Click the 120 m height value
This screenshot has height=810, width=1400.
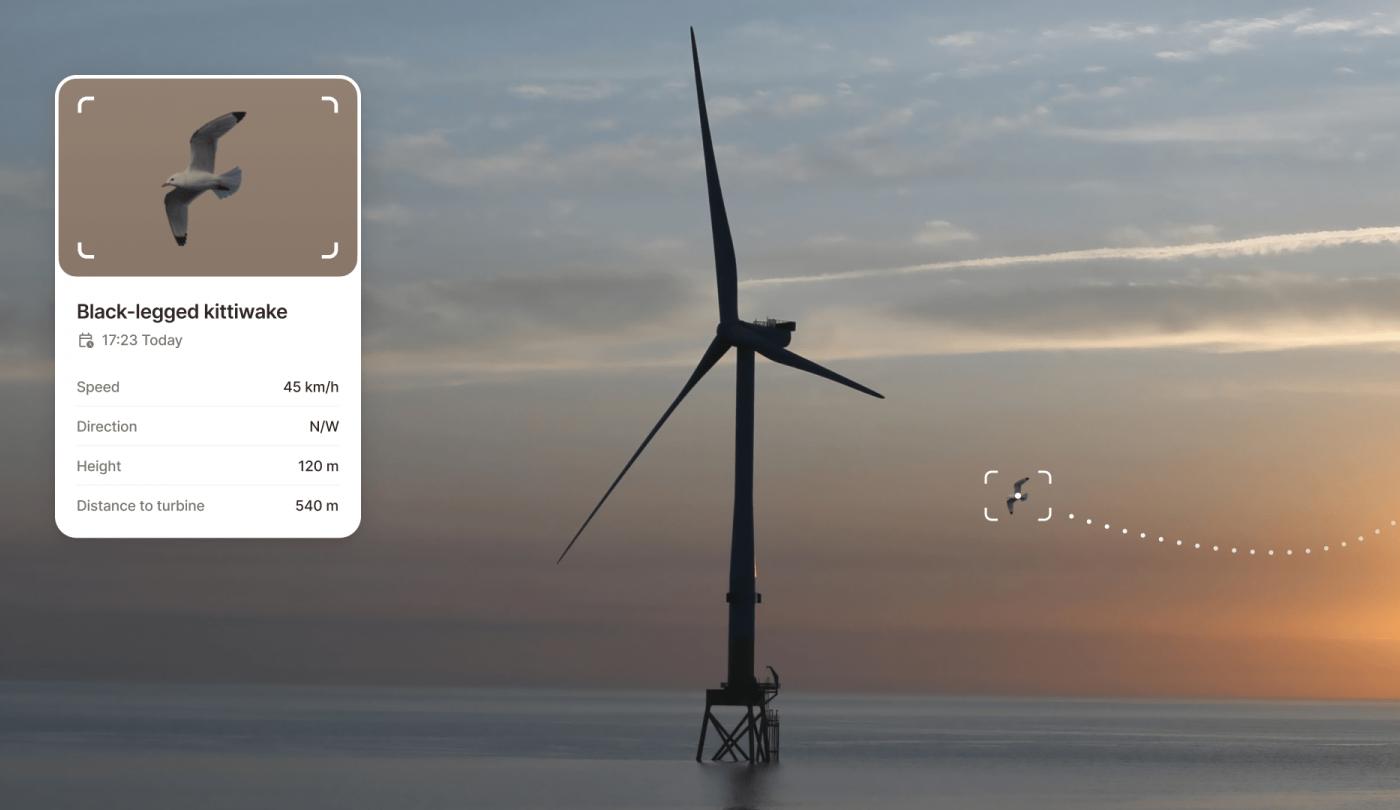tap(318, 466)
